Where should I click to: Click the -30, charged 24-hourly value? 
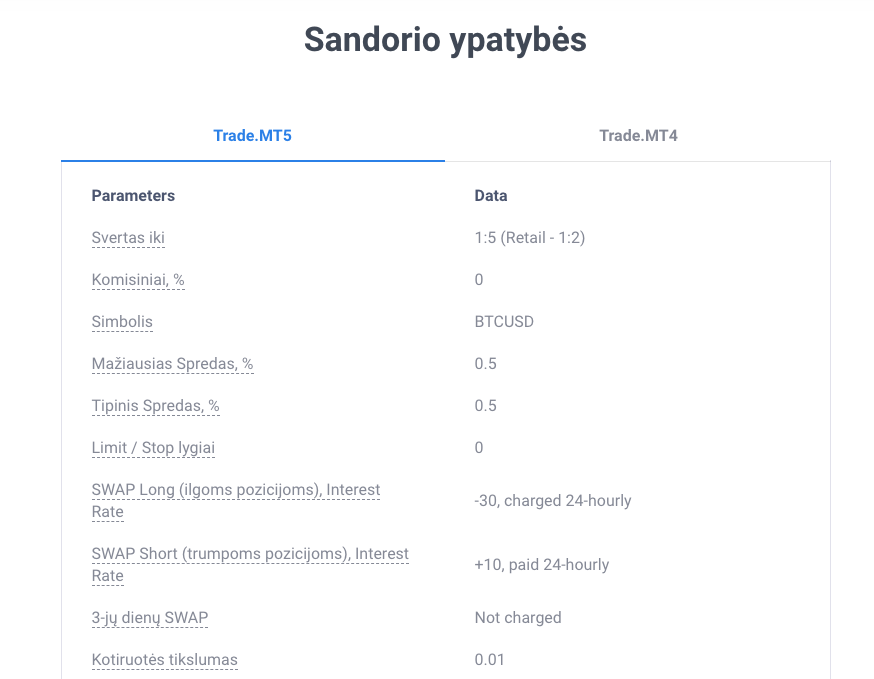pos(553,501)
